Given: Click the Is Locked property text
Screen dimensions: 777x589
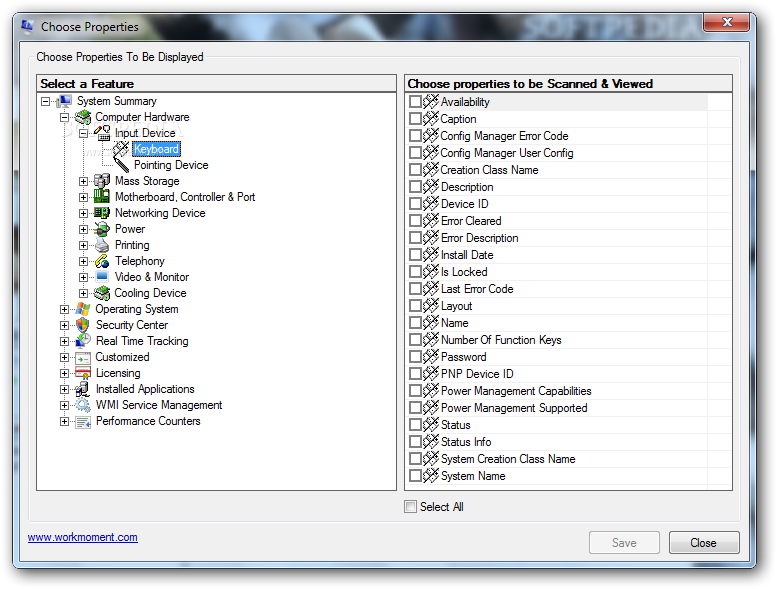Looking at the screenshot, I should click(464, 272).
